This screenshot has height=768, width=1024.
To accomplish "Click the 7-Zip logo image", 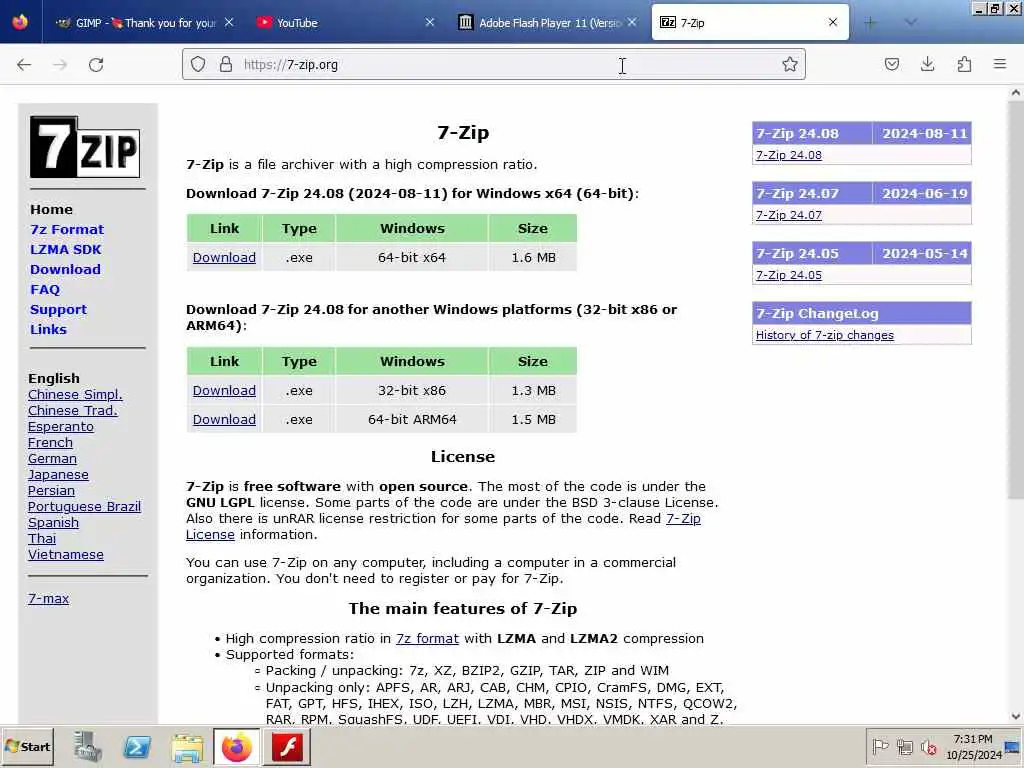I will point(85,147).
